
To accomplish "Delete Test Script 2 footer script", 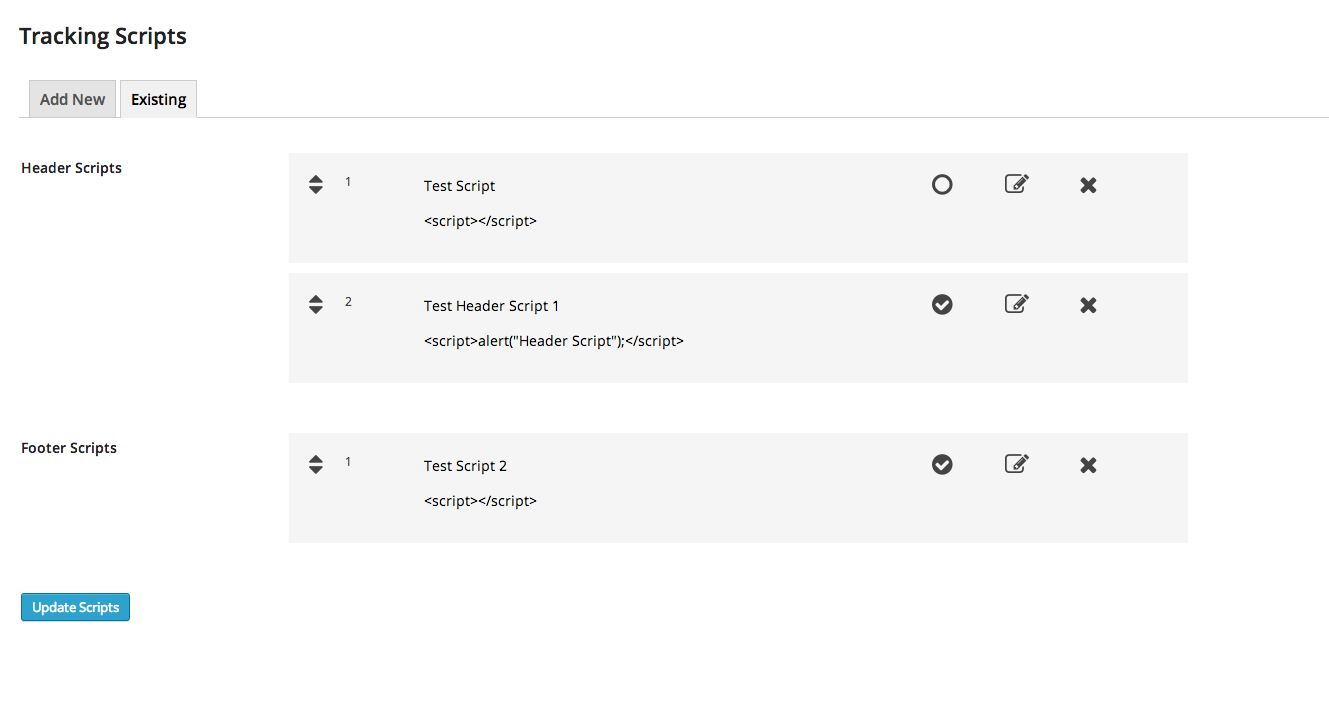I will click(x=1088, y=465).
